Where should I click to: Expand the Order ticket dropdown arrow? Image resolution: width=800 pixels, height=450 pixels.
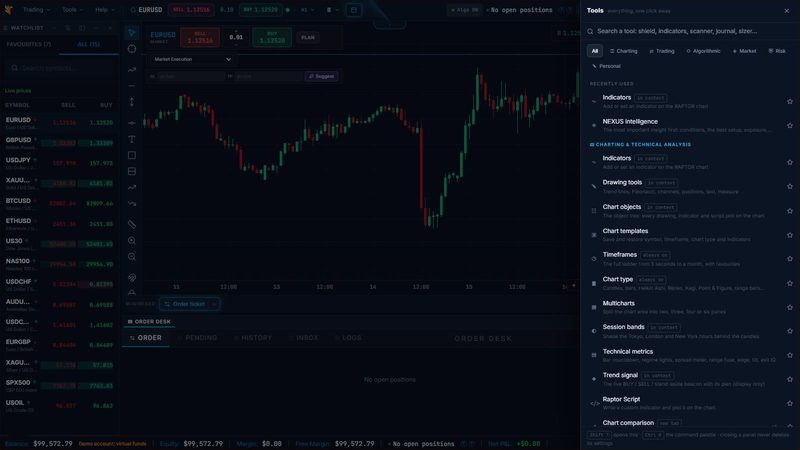click(x=214, y=304)
